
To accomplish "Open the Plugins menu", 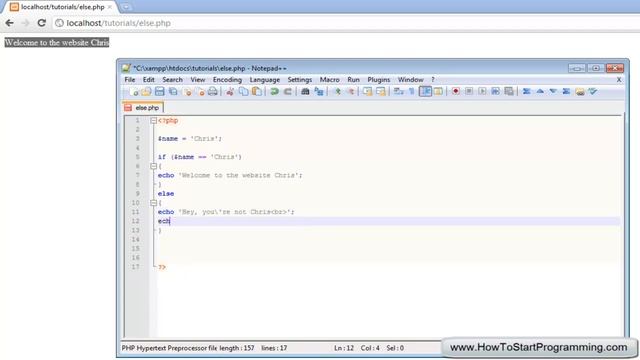I will pyautogui.click(x=379, y=80).
